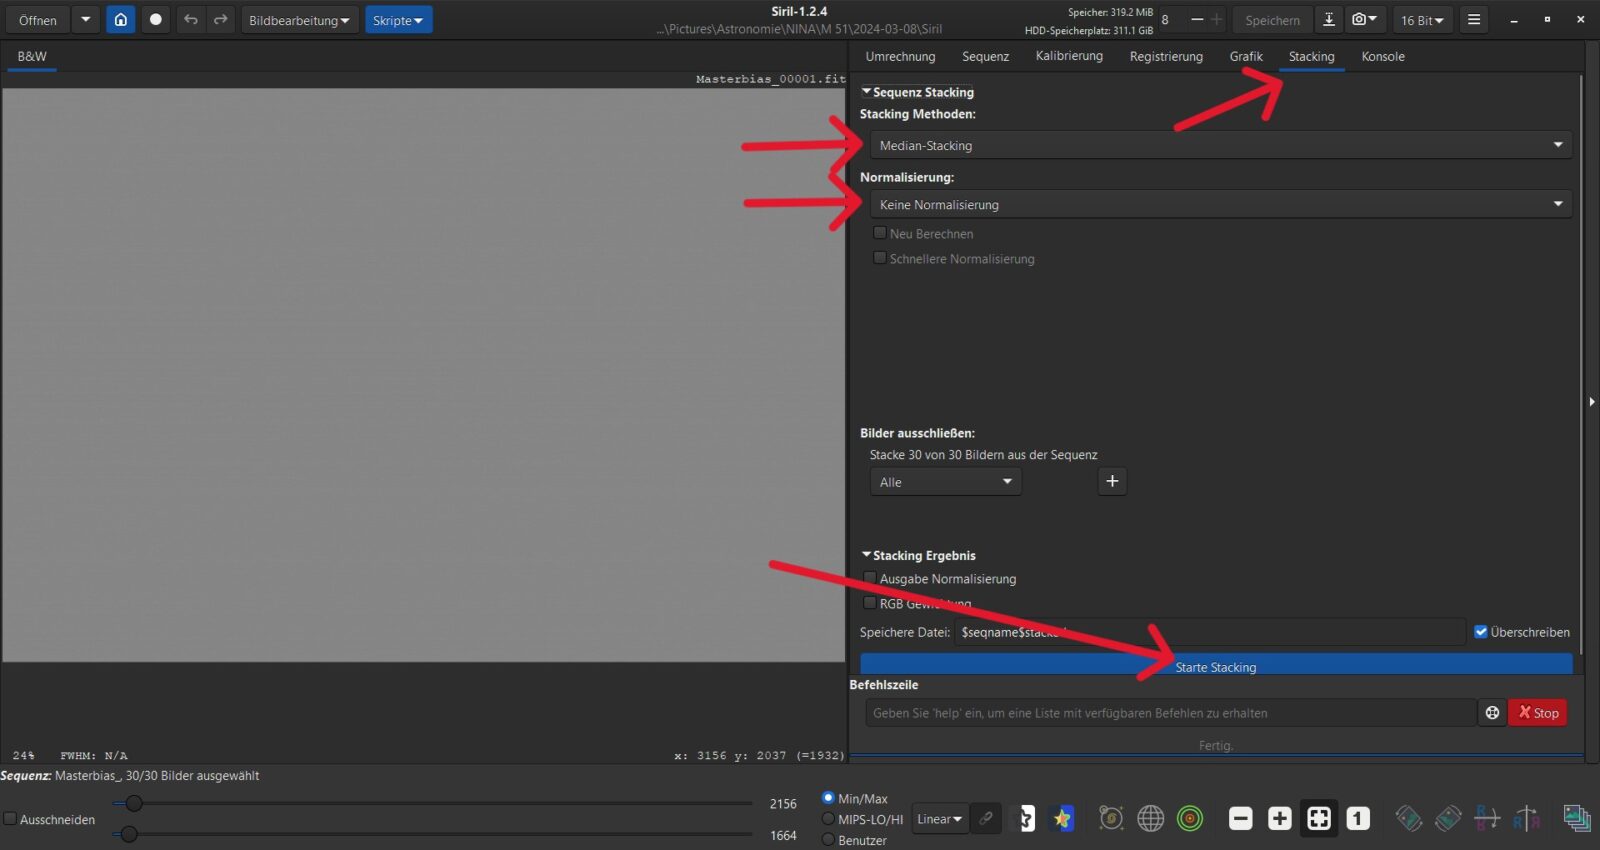The height and width of the screenshot is (850, 1600).
Task: Click the livestacking circle icon
Action: 155,19
